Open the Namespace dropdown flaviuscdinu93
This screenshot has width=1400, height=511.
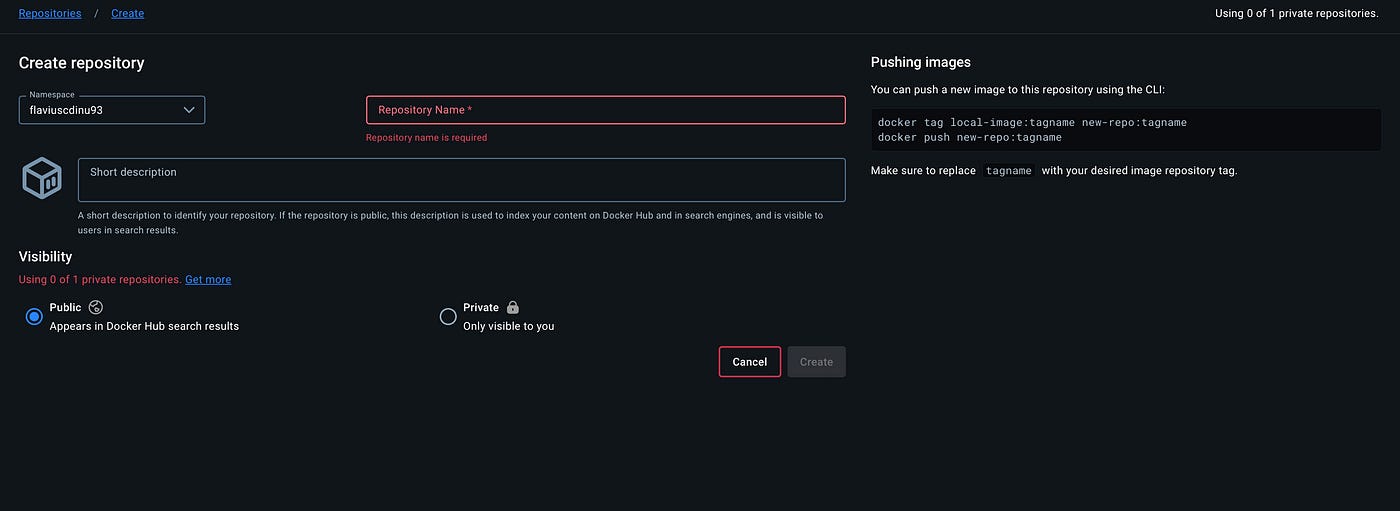112,110
